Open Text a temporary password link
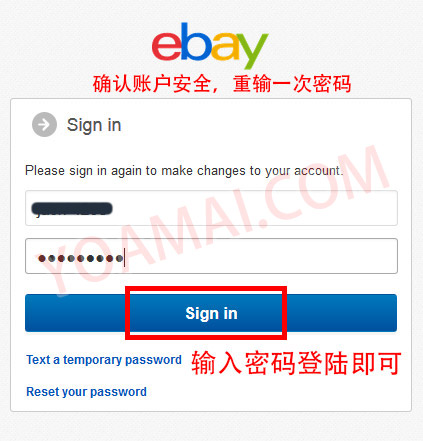 [104, 360]
